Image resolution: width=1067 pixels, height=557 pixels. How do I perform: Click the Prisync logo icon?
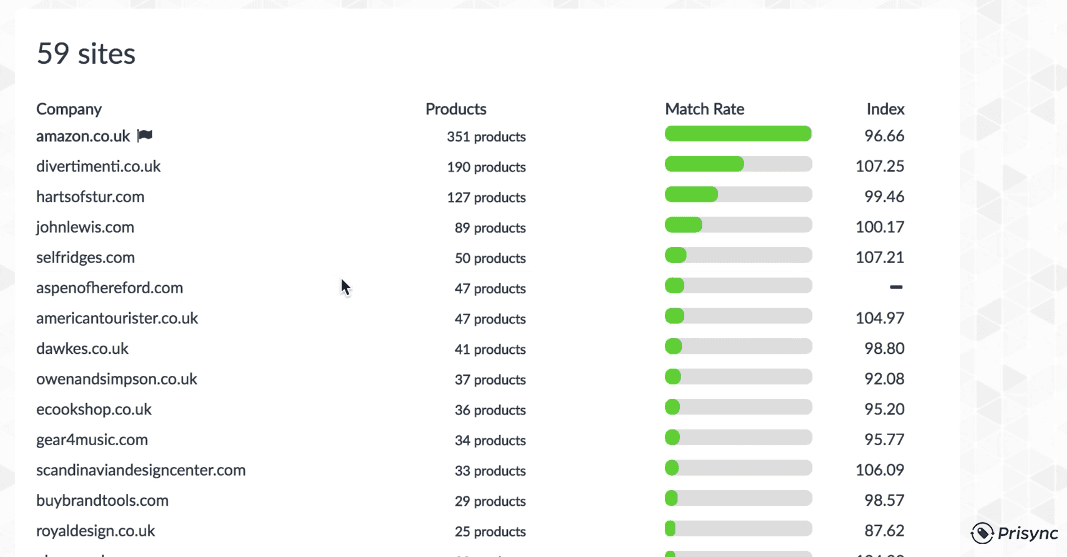pos(982,533)
